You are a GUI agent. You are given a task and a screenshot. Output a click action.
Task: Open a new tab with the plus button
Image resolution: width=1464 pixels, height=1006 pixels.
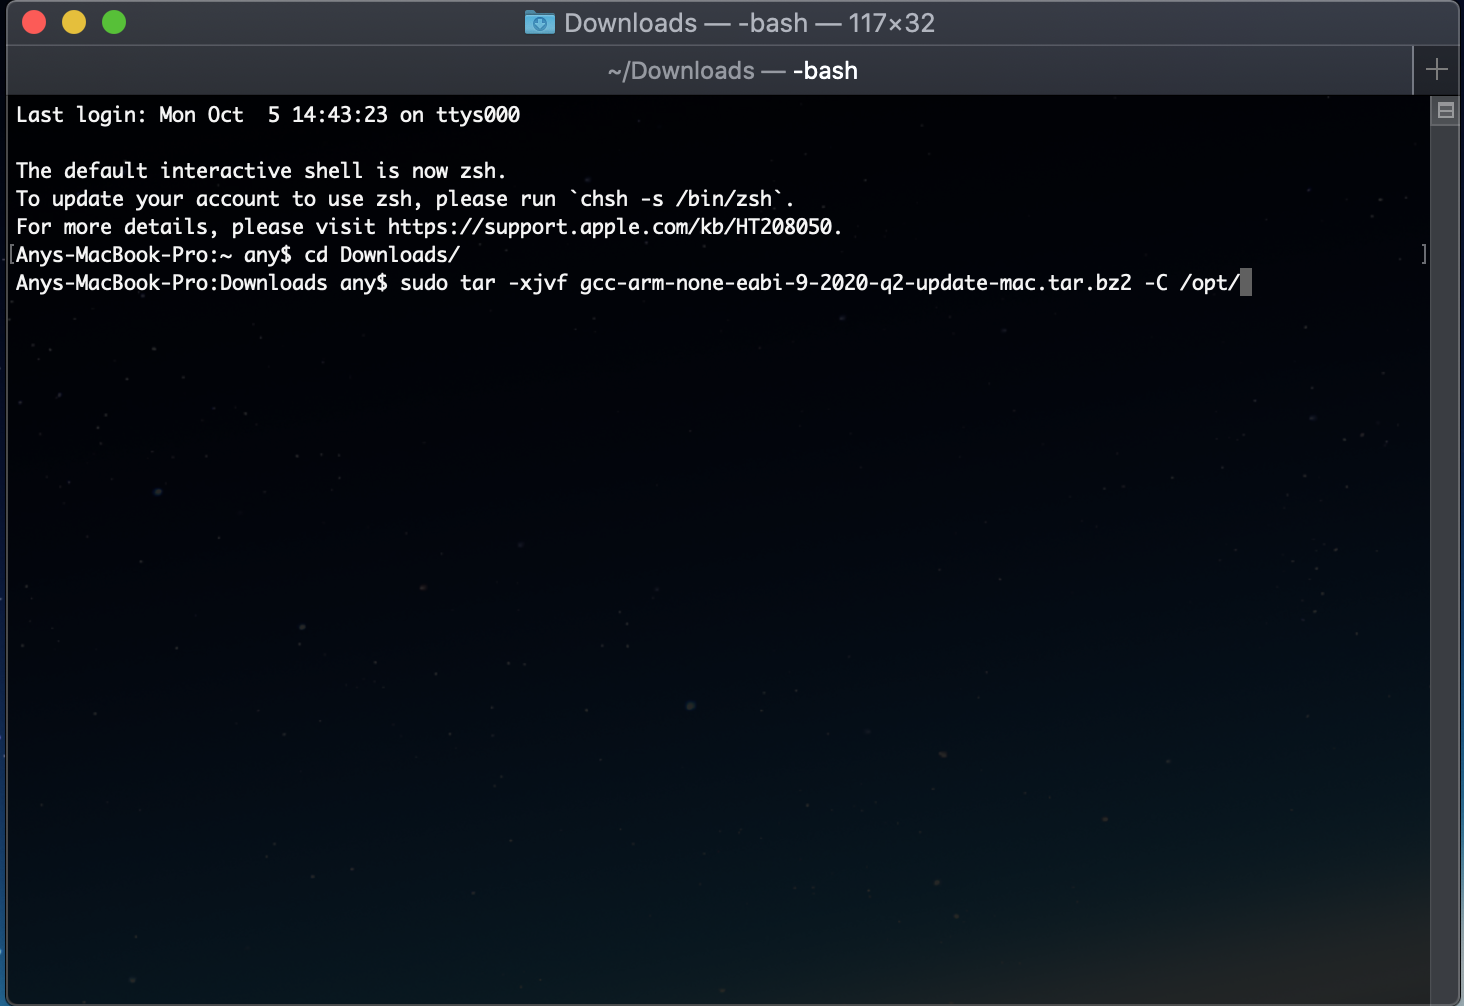(x=1436, y=70)
